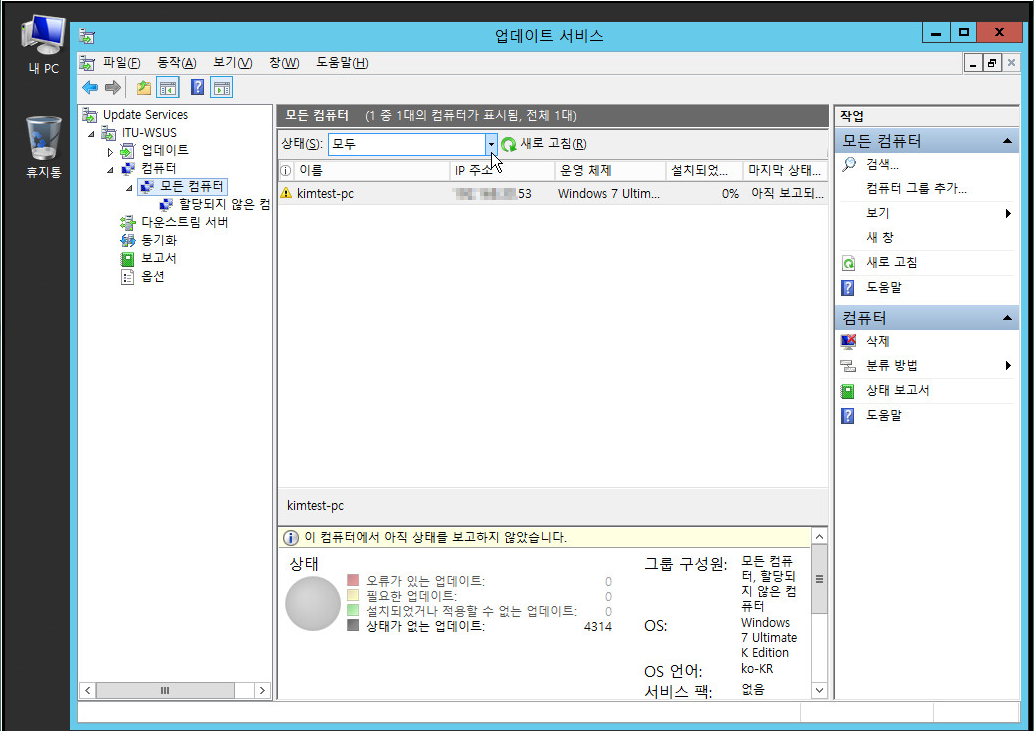Image resolution: width=1034 pixels, height=731 pixels.
Task: Select 할당되지 않은 컴퓨터 tree item
Action: tap(224, 204)
